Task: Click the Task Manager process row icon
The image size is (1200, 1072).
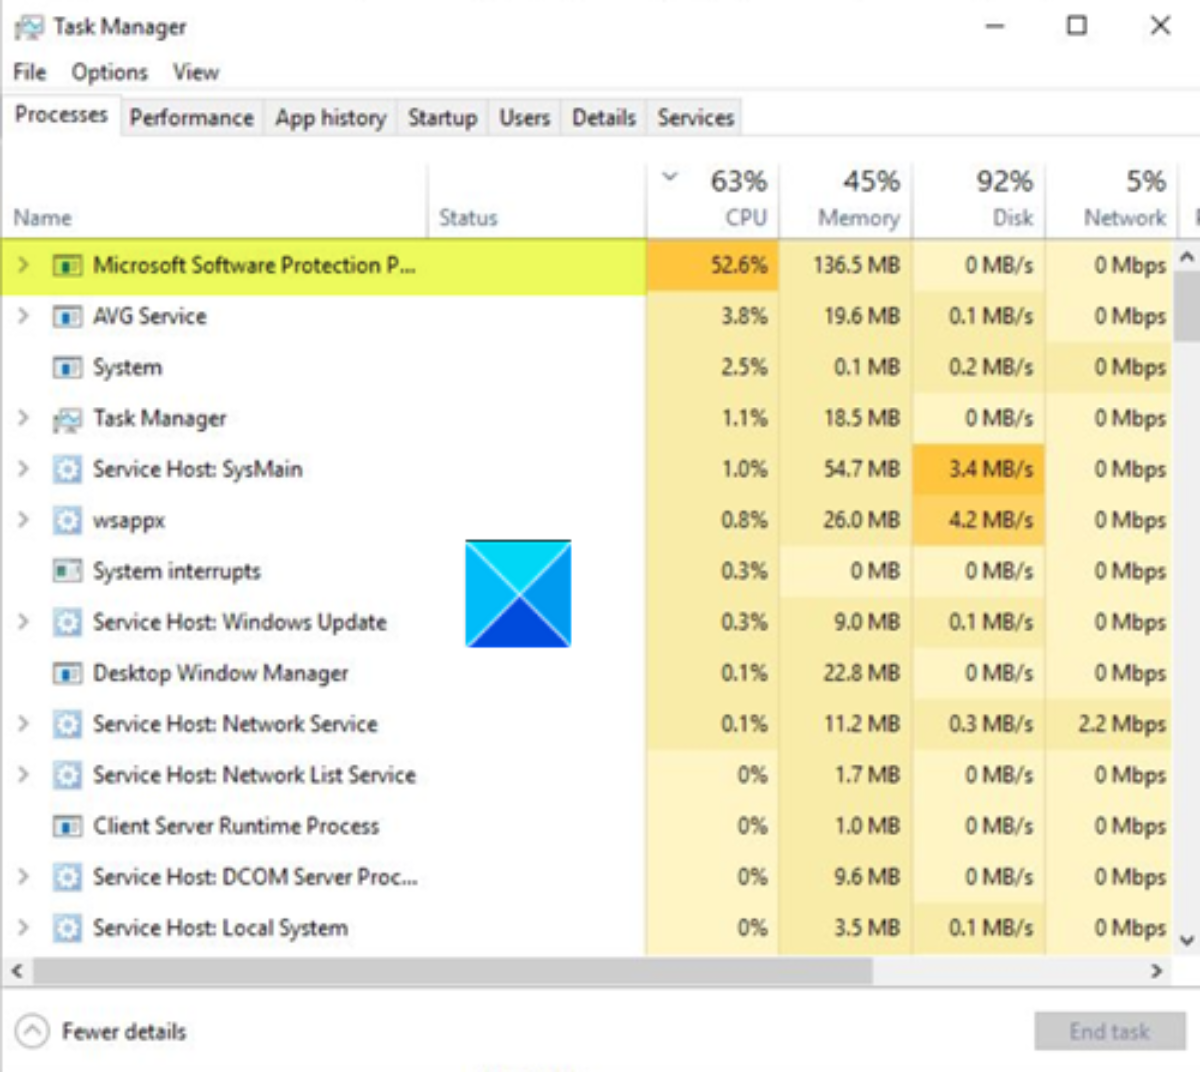Action: pos(67,419)
